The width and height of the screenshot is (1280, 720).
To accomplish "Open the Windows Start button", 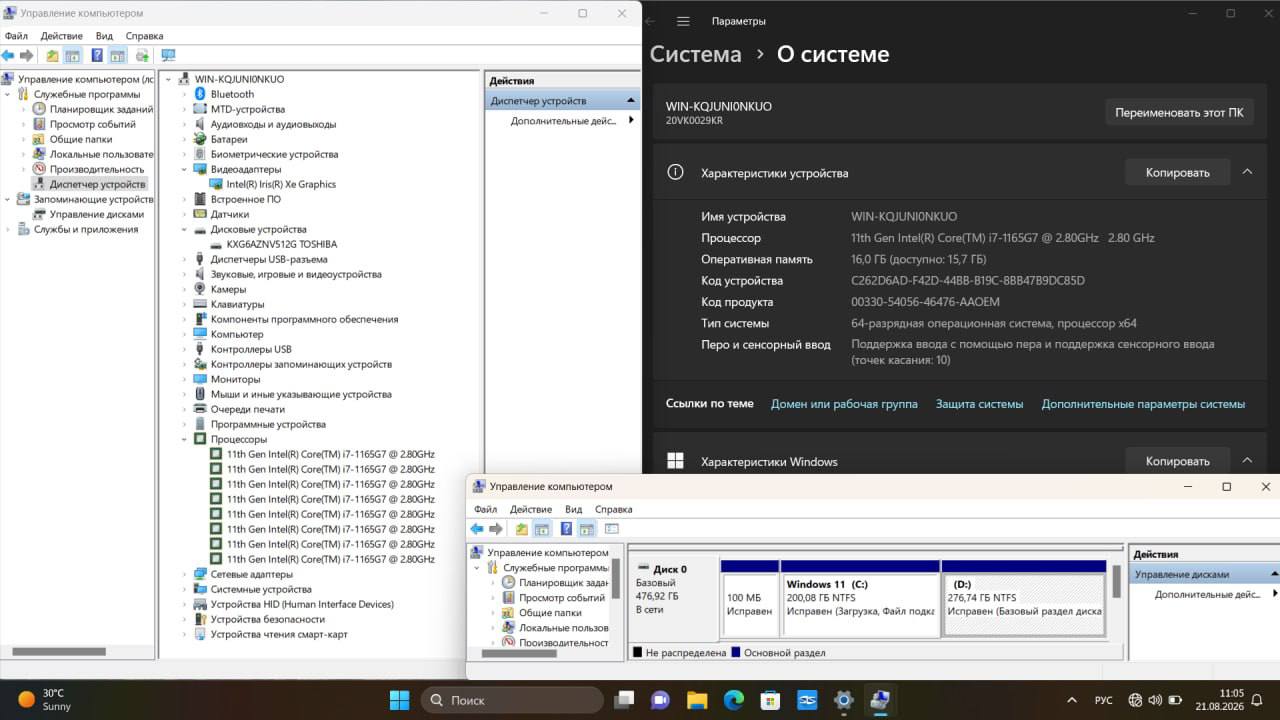I will tap(399, 700).
